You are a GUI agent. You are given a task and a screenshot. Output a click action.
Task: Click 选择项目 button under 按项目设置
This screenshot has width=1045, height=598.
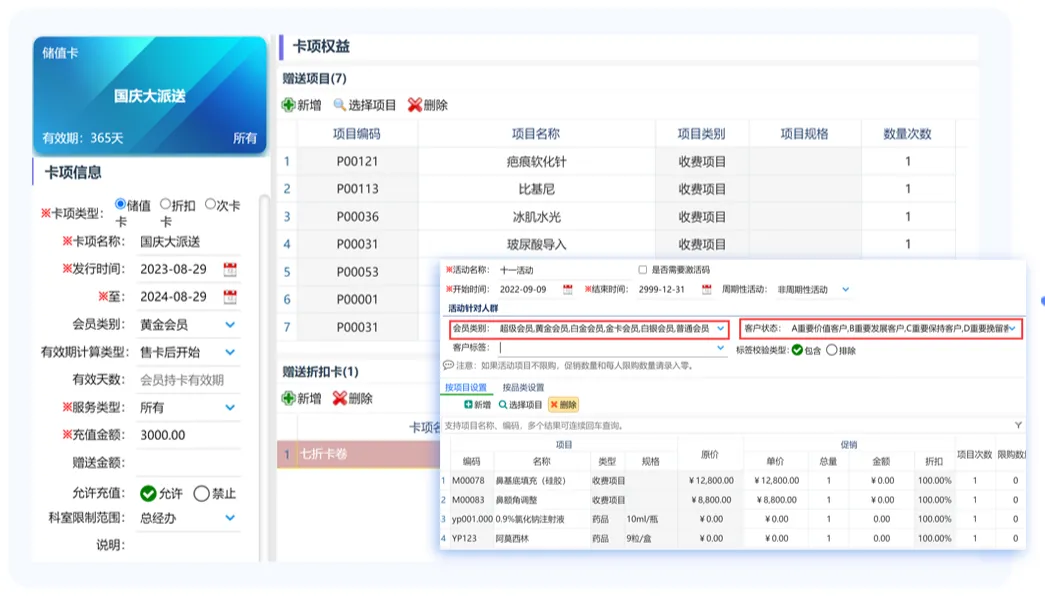tap(520, 405)
